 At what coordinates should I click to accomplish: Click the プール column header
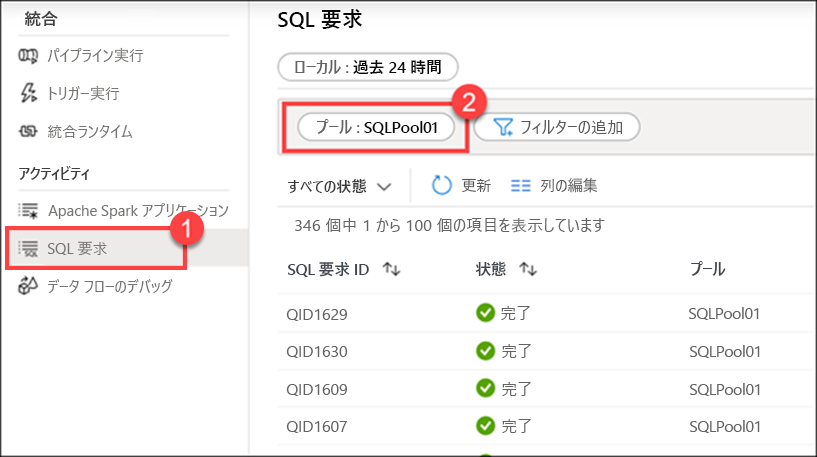pyautogui.click(x=708, y=269)
